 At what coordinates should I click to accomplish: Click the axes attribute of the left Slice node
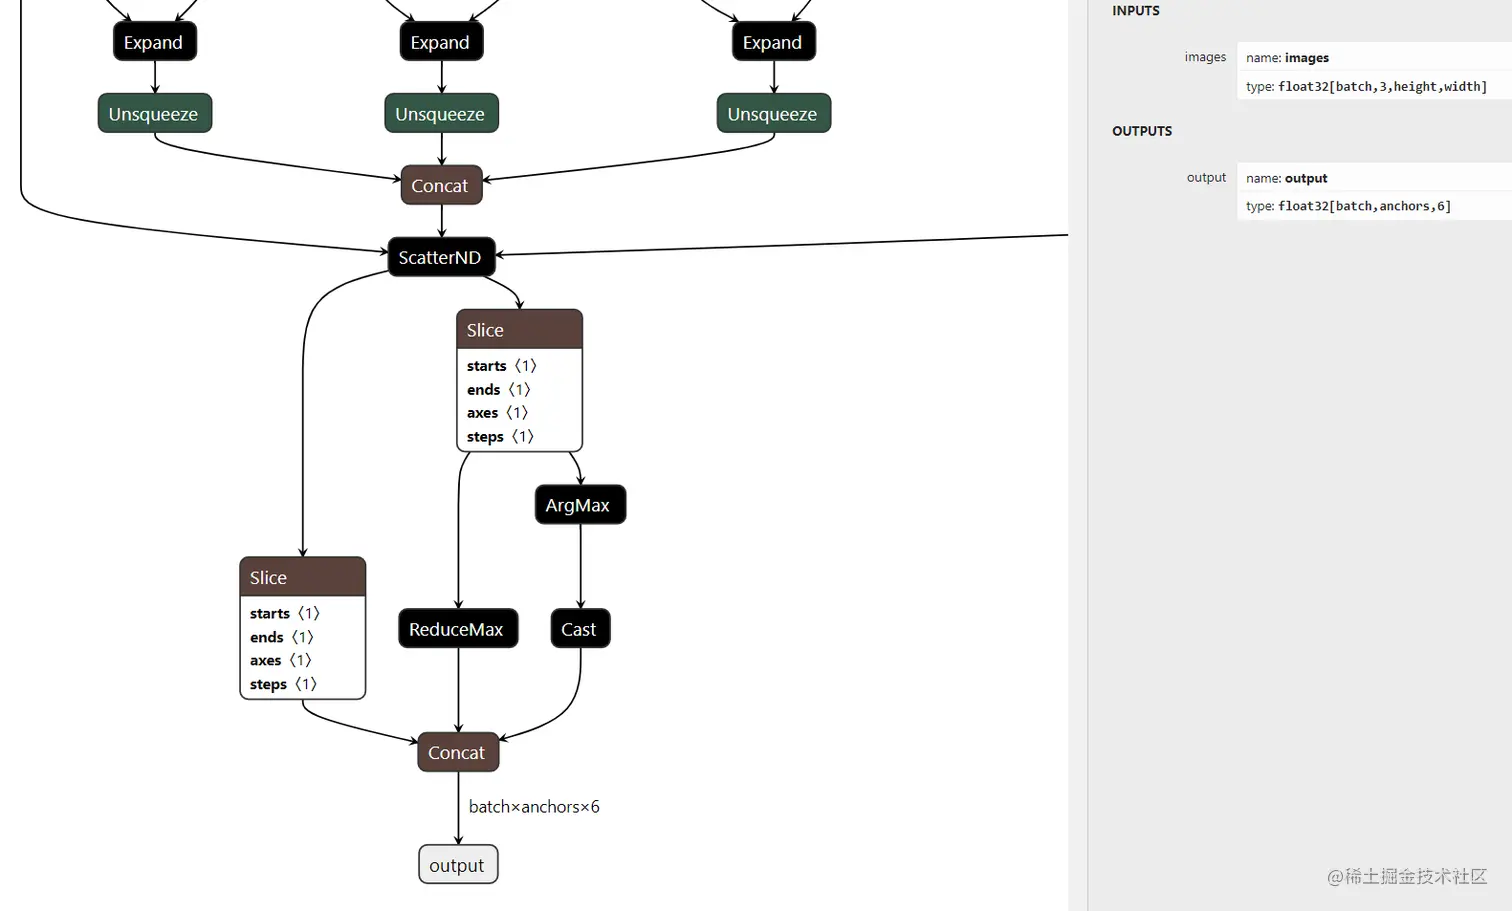pyautogui.click(x=280, y=660)
